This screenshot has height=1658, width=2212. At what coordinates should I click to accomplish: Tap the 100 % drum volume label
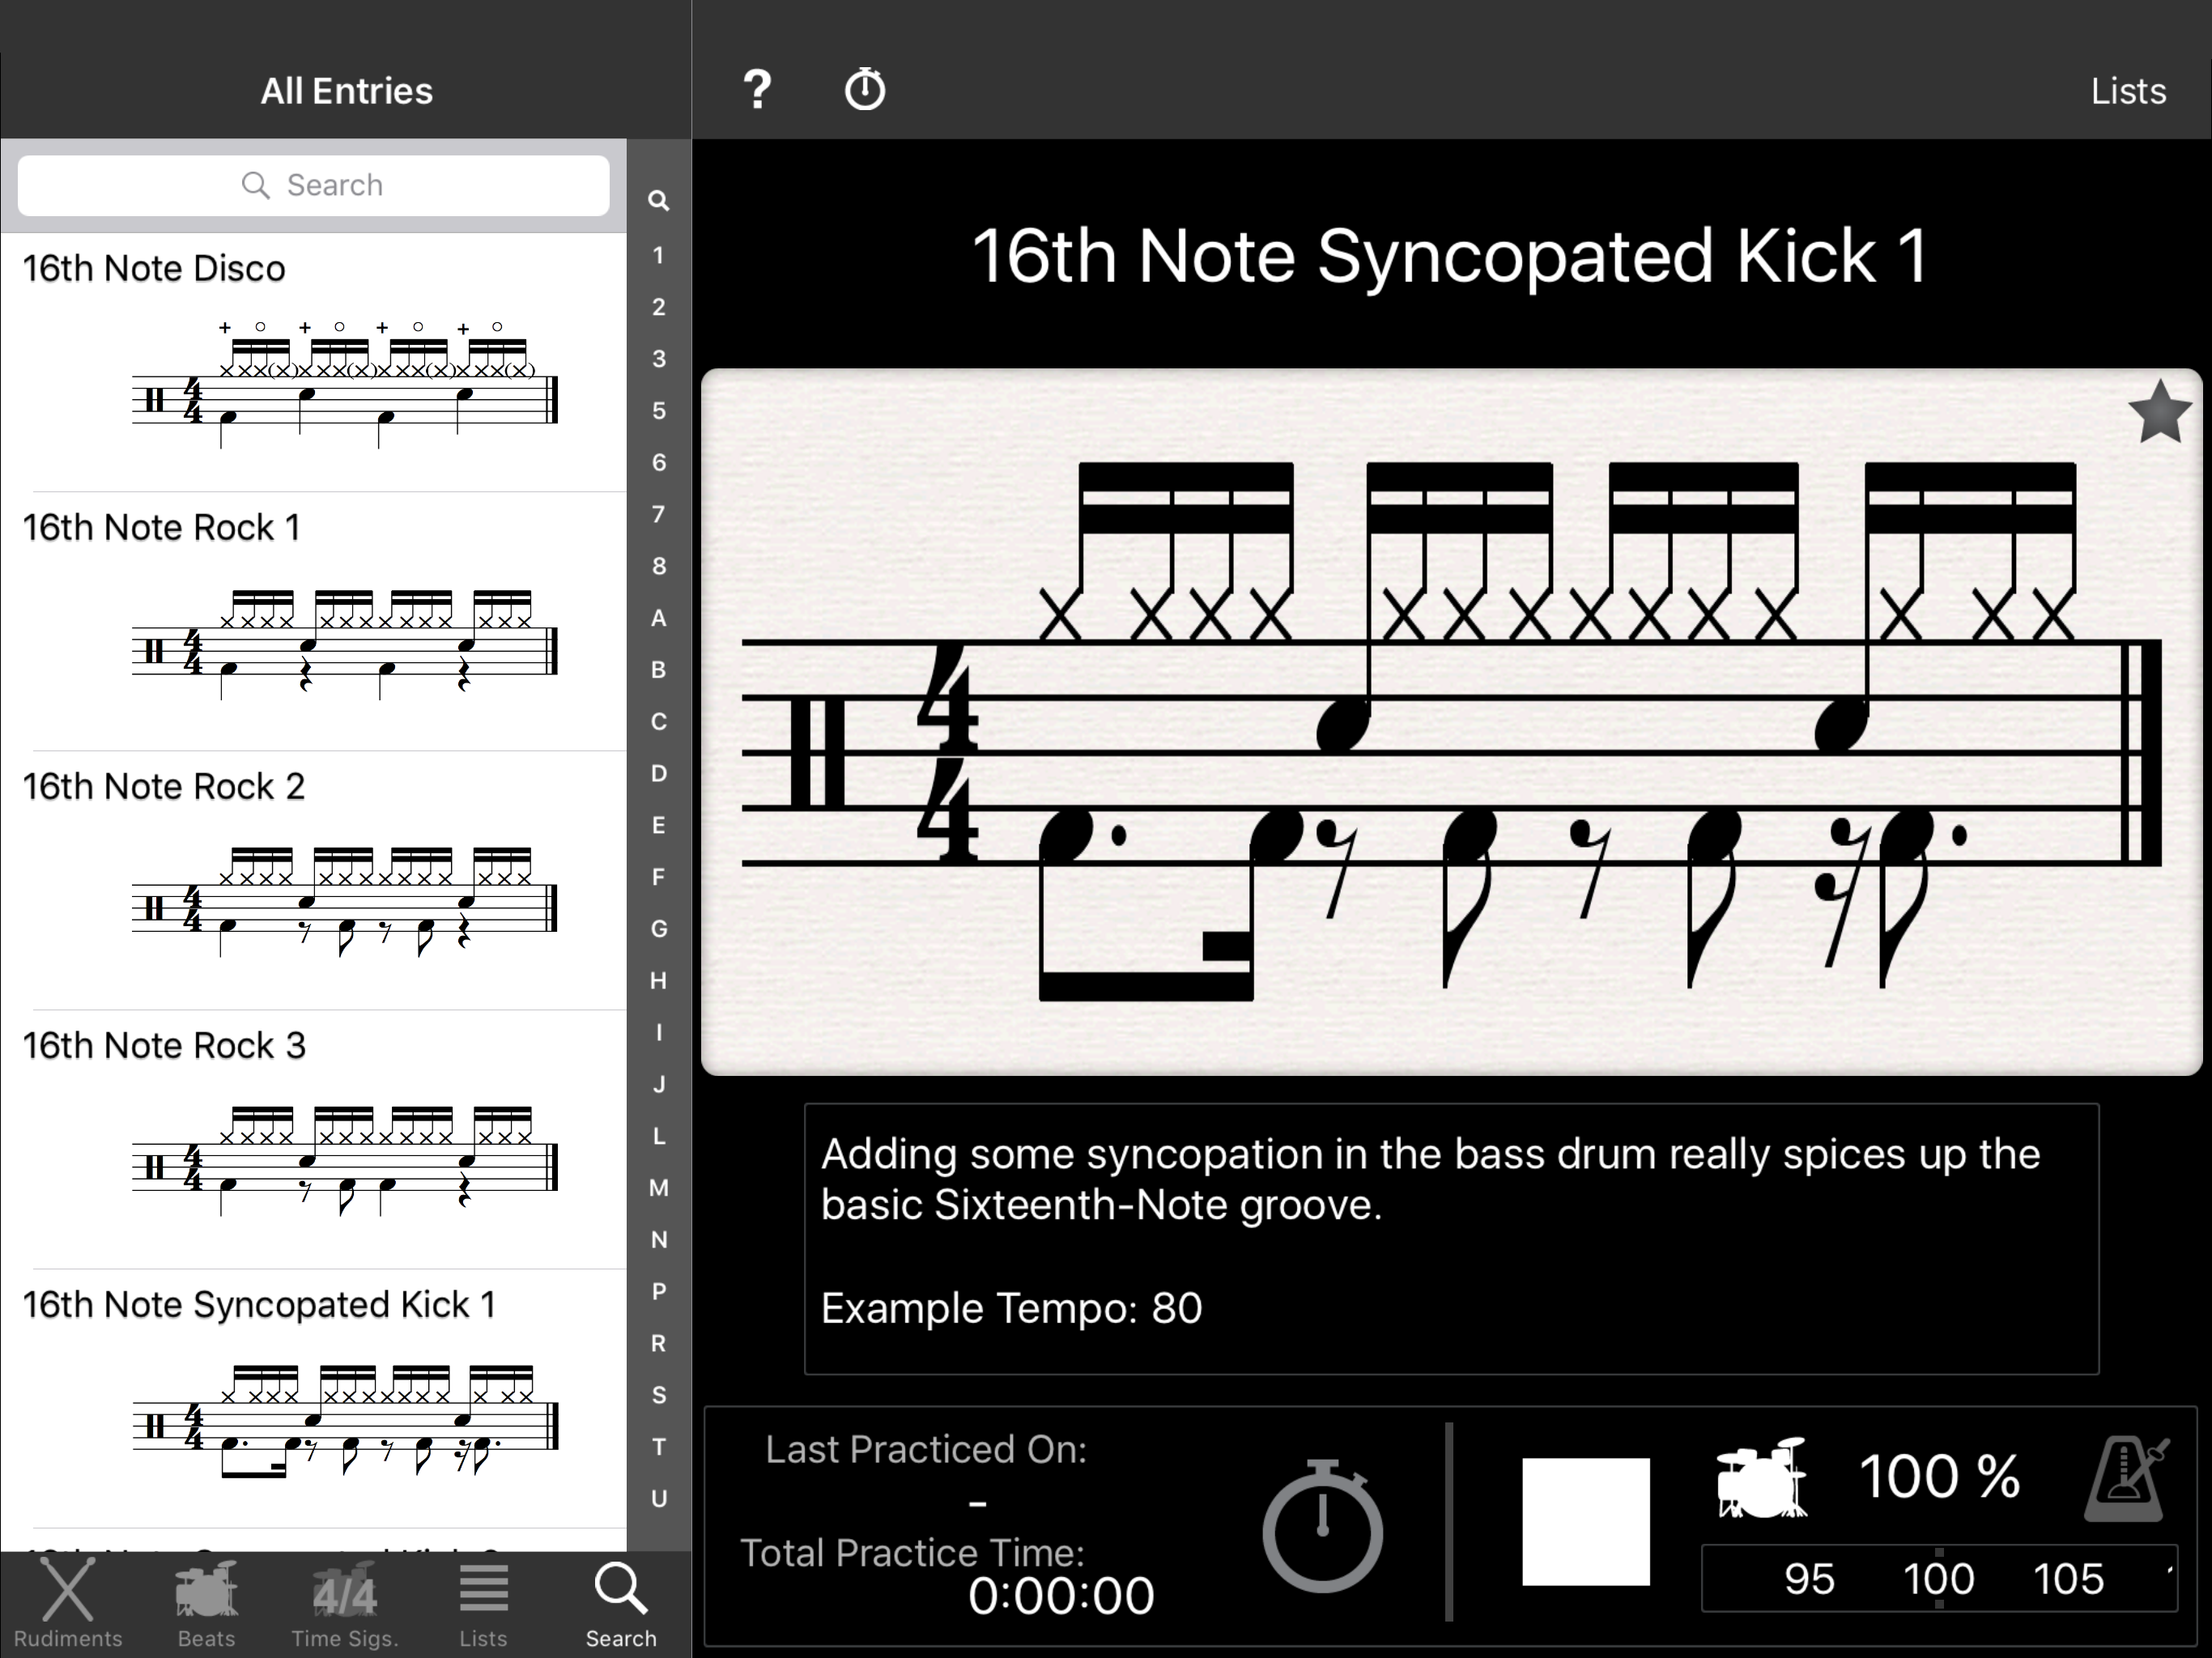coord(1940,1476)
